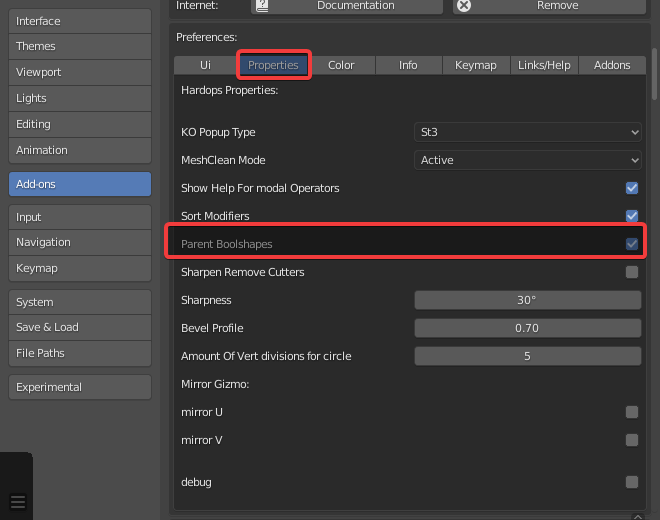Click the Remove X icon
Image resolution: width=660 pixels, height=520 pixels.
pyautogui.click(x=464, y=6)
